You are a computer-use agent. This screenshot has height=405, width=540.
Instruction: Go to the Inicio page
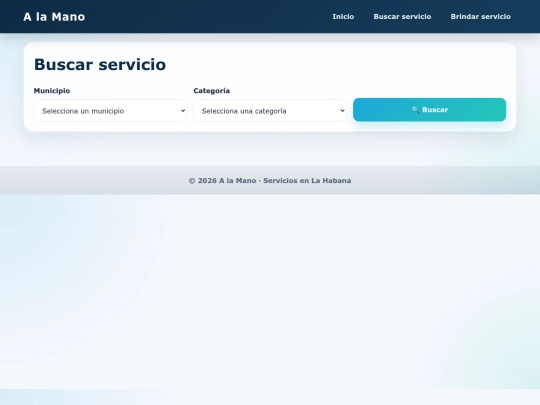[343, 17]
